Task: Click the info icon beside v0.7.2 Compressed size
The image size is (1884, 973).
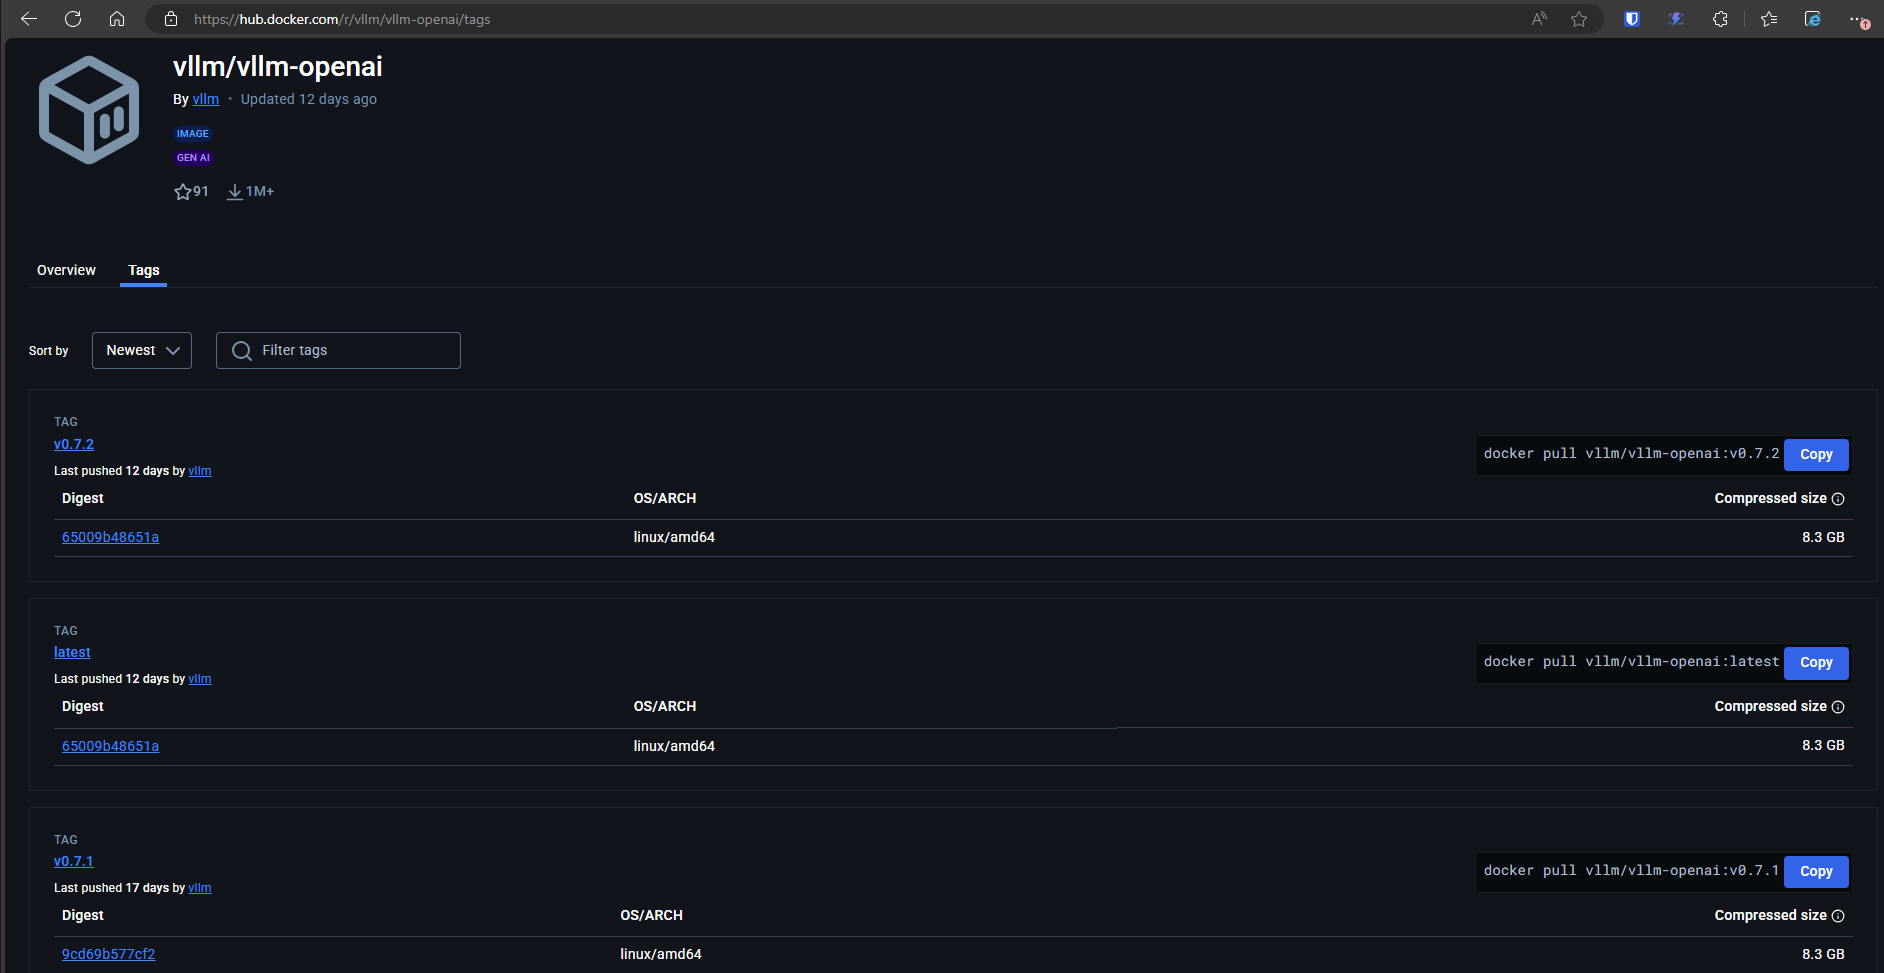Action: [x=1838, y=499]
